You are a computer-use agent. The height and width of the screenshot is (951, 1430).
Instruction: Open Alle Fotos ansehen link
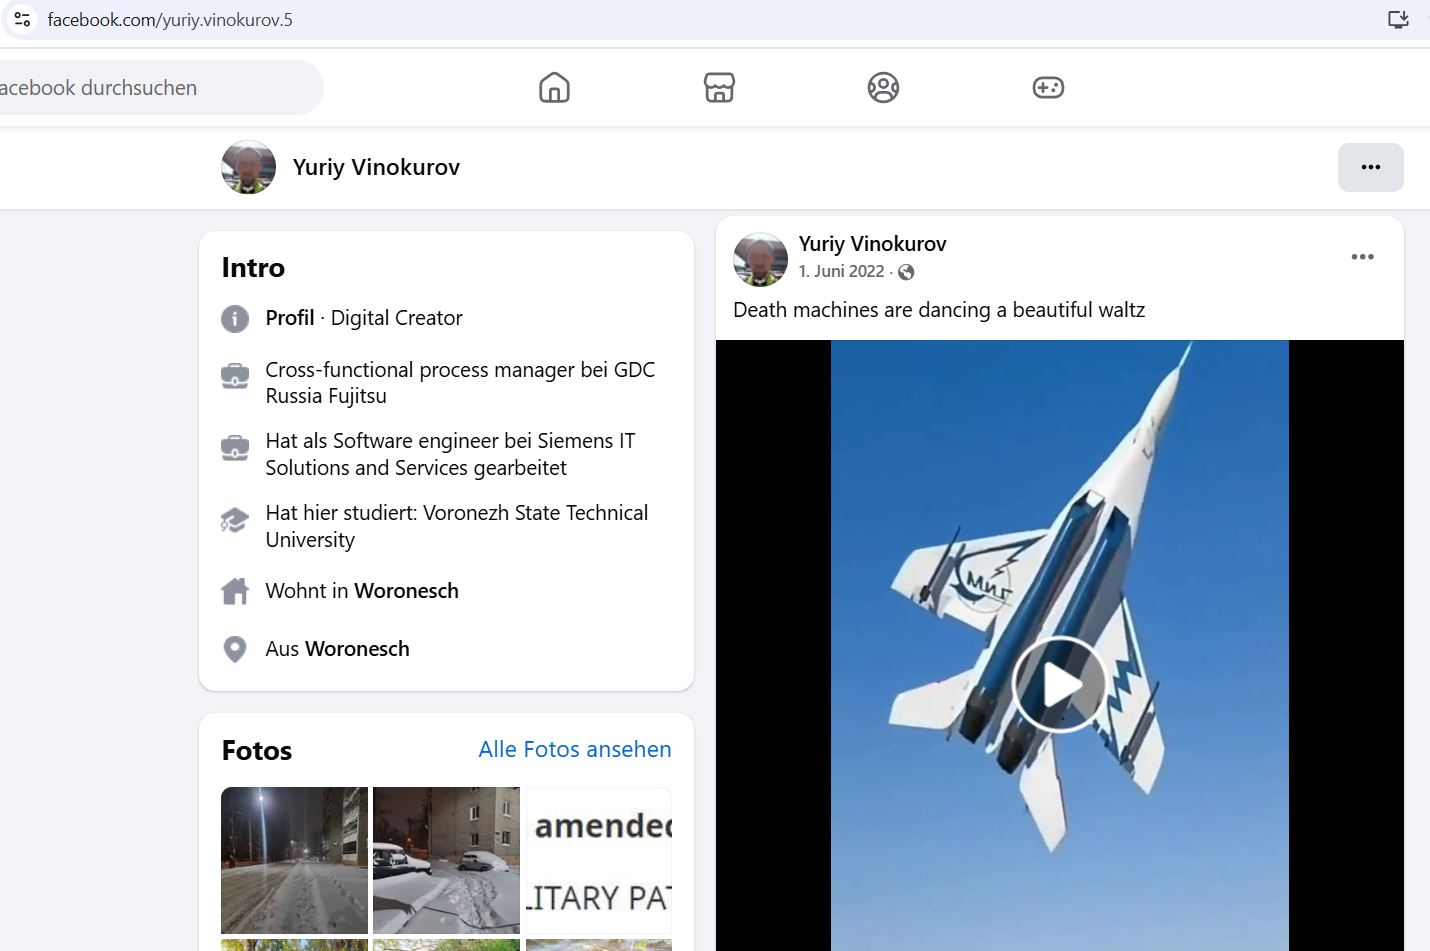tap(575, 749)
